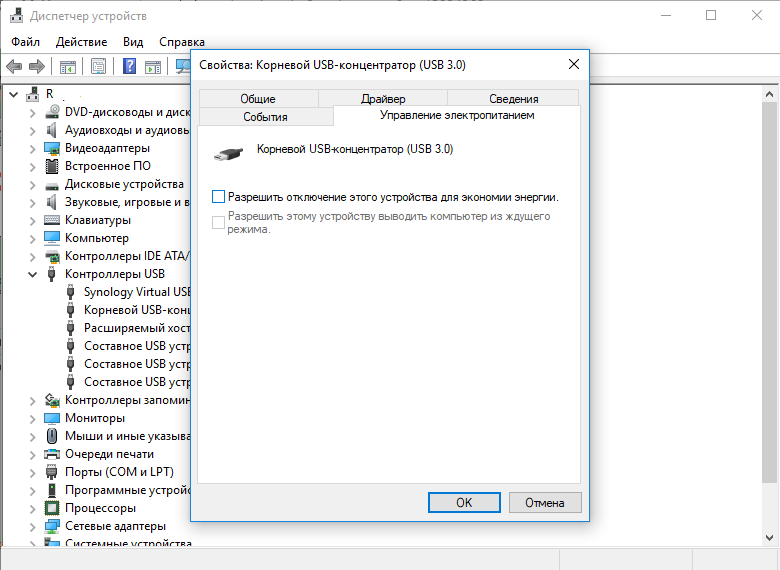Image resolution: width=780 pixels, height=570 pixels.
Task: Switch to the Общие tab
Action: [258, 98]
